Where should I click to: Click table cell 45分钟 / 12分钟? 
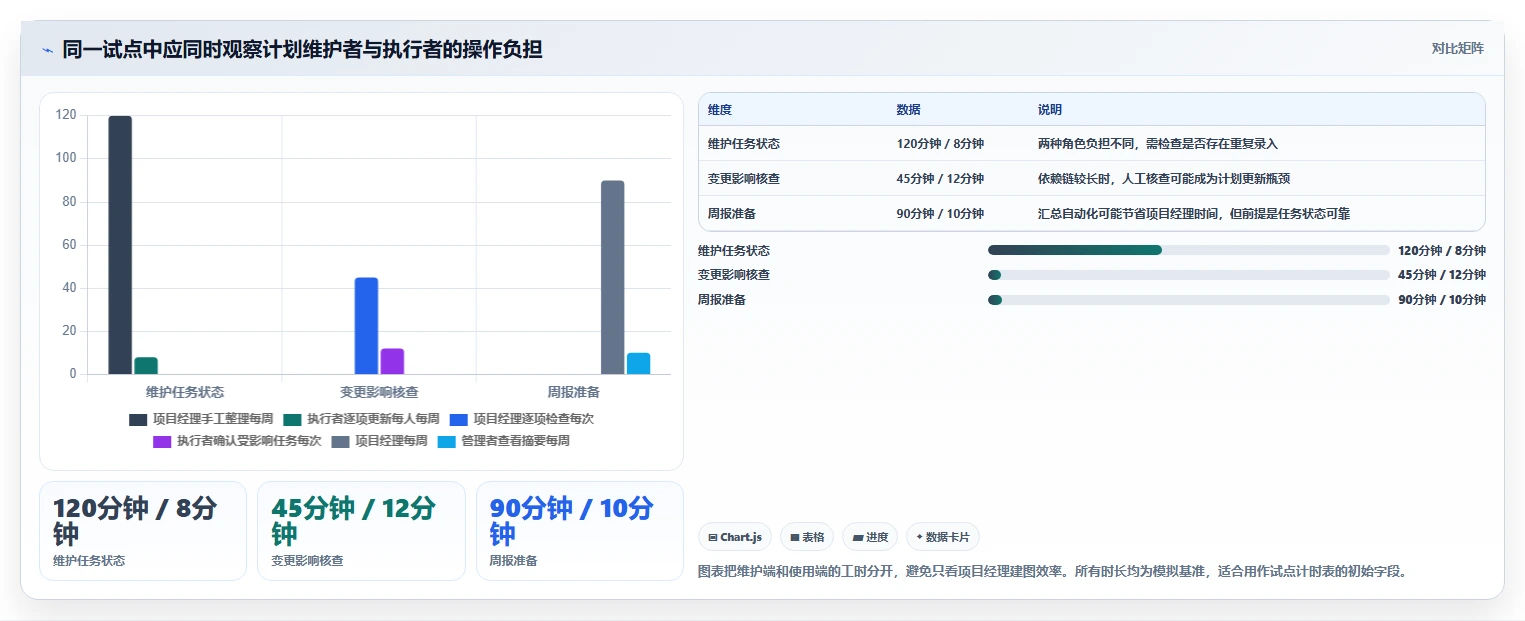click(940, 179)
